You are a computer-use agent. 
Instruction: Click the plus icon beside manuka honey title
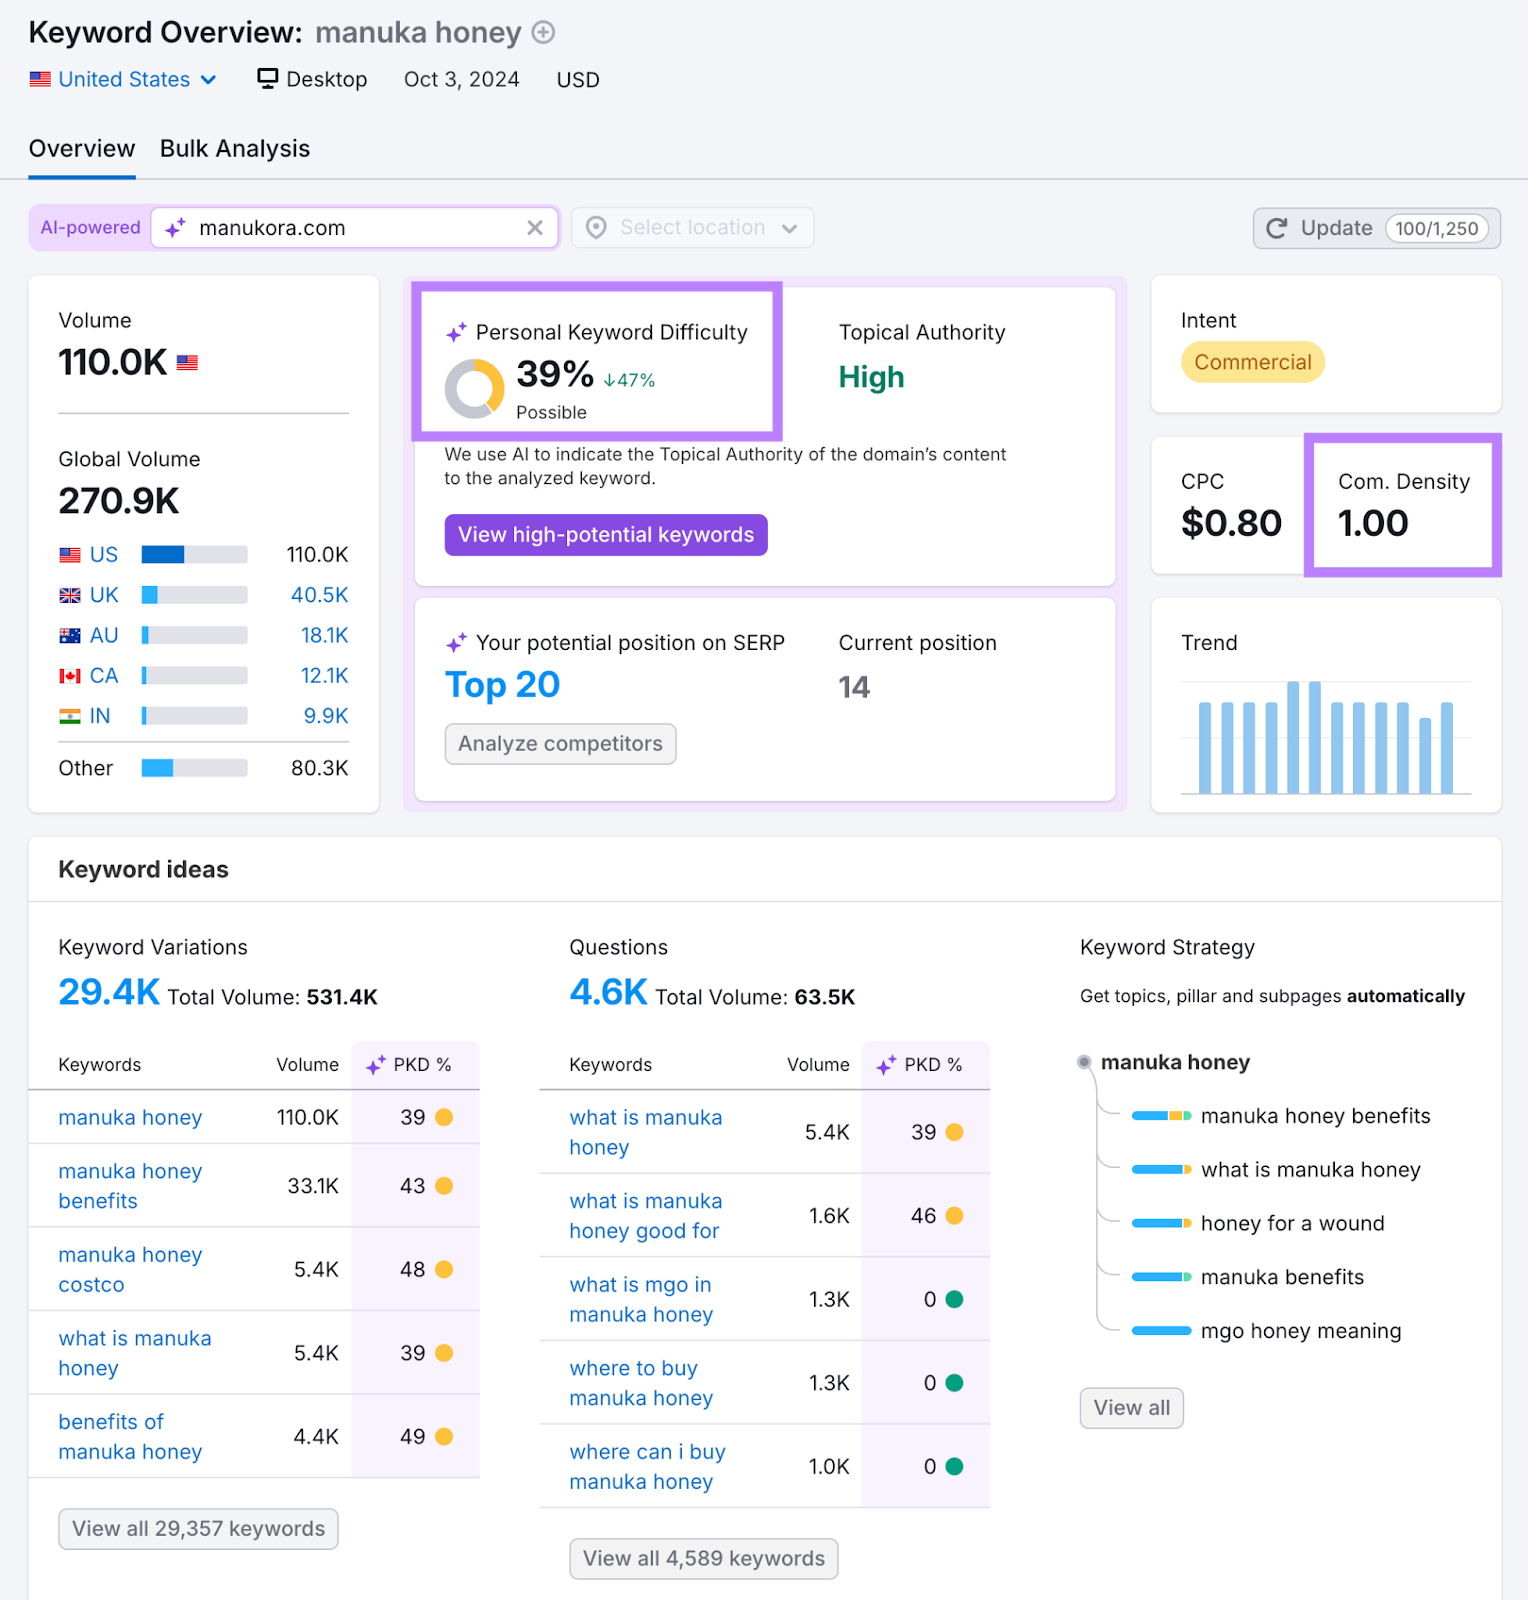(x=543, y=33)
